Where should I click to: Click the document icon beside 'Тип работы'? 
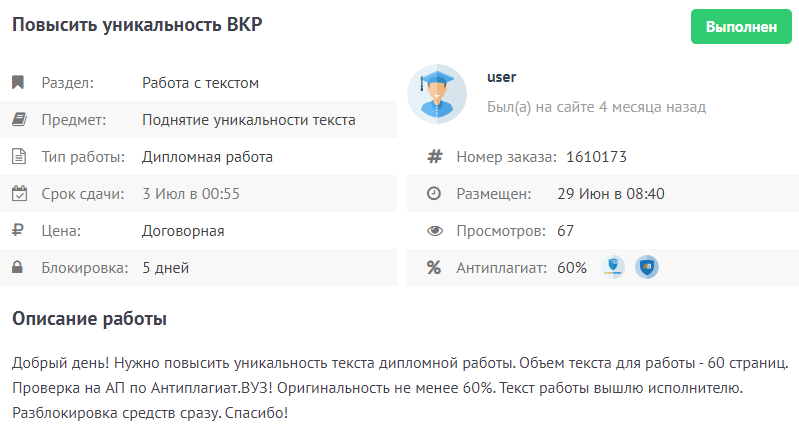point(18,157)
